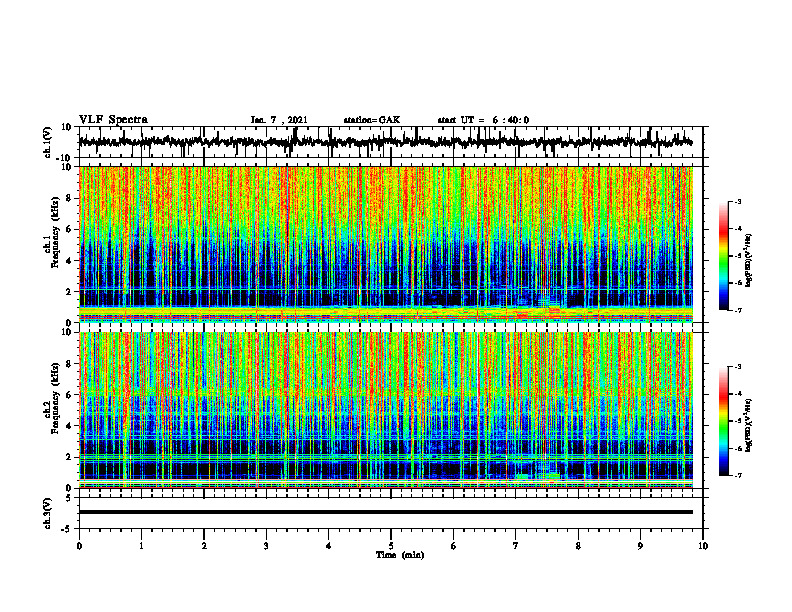Click the flat black ch.3 trace line
The image size is (792, 612).
click(385, 512)
